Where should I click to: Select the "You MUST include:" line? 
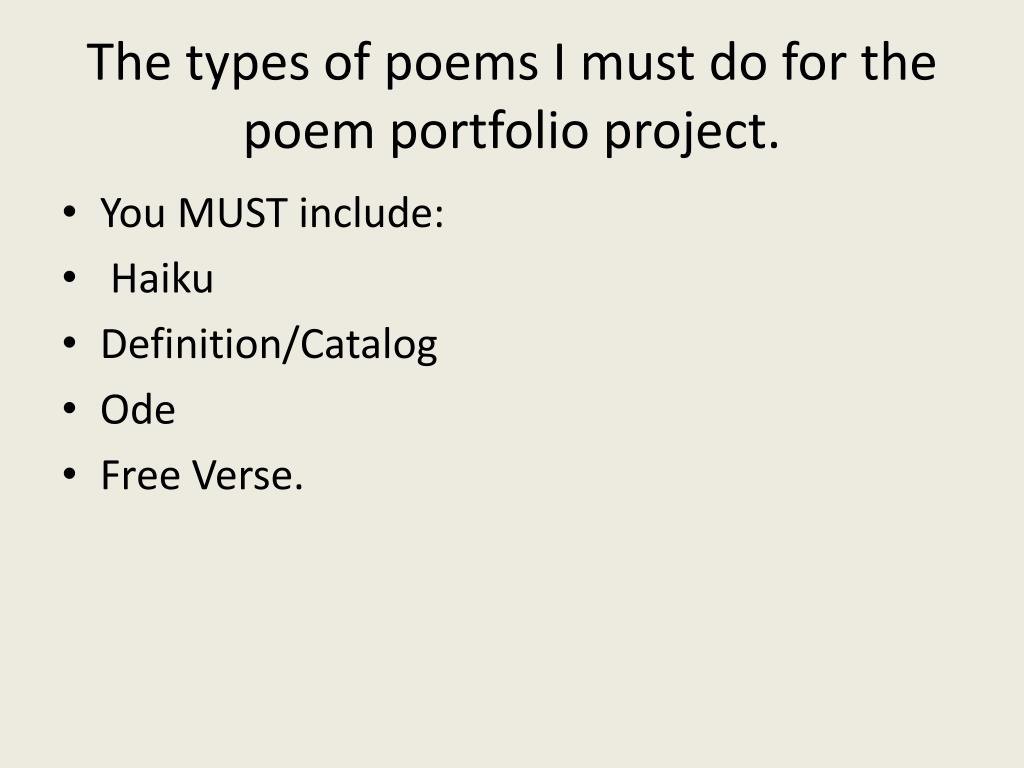(x=272, y=213)
